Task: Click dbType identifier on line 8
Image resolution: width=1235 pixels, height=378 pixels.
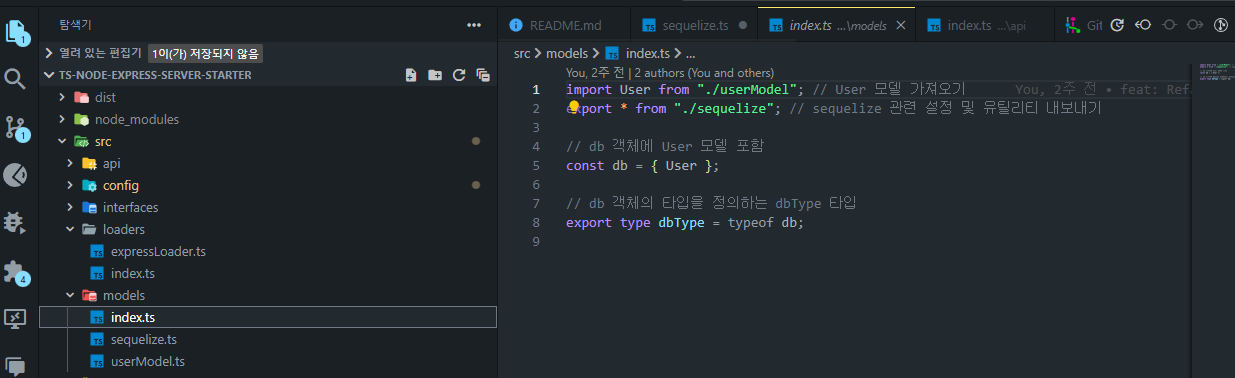Action: (681, 222)
